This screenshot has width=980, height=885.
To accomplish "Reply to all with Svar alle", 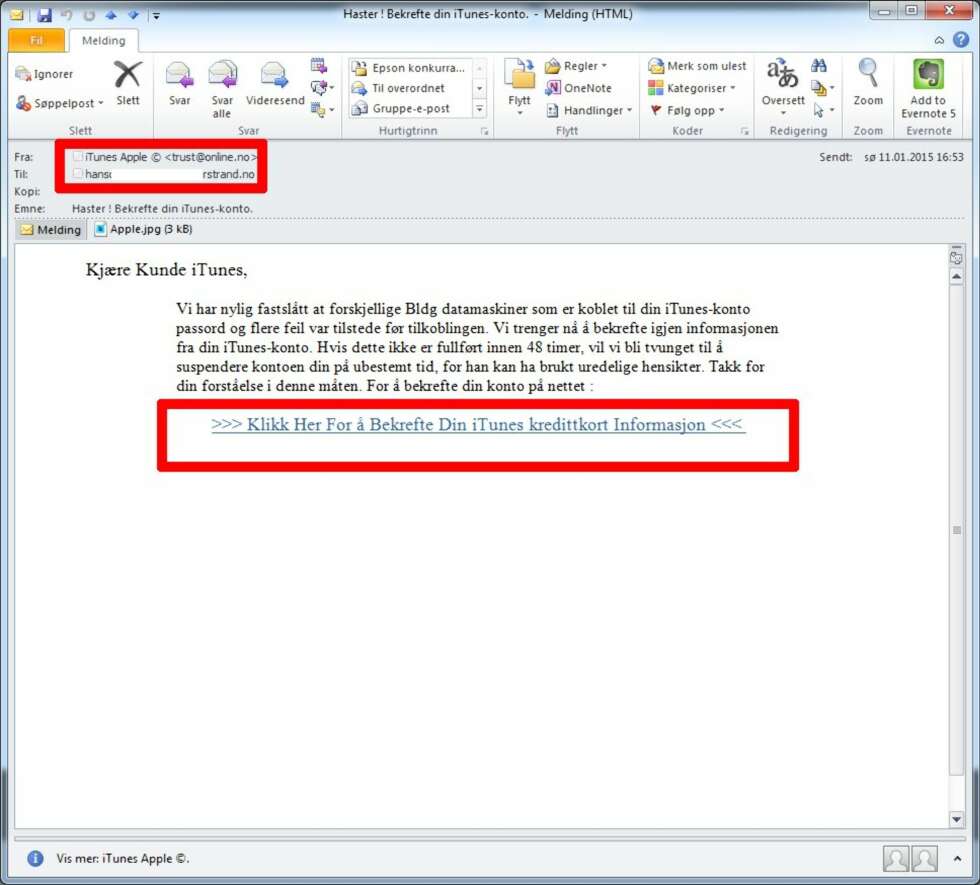I will coord(222,89).
